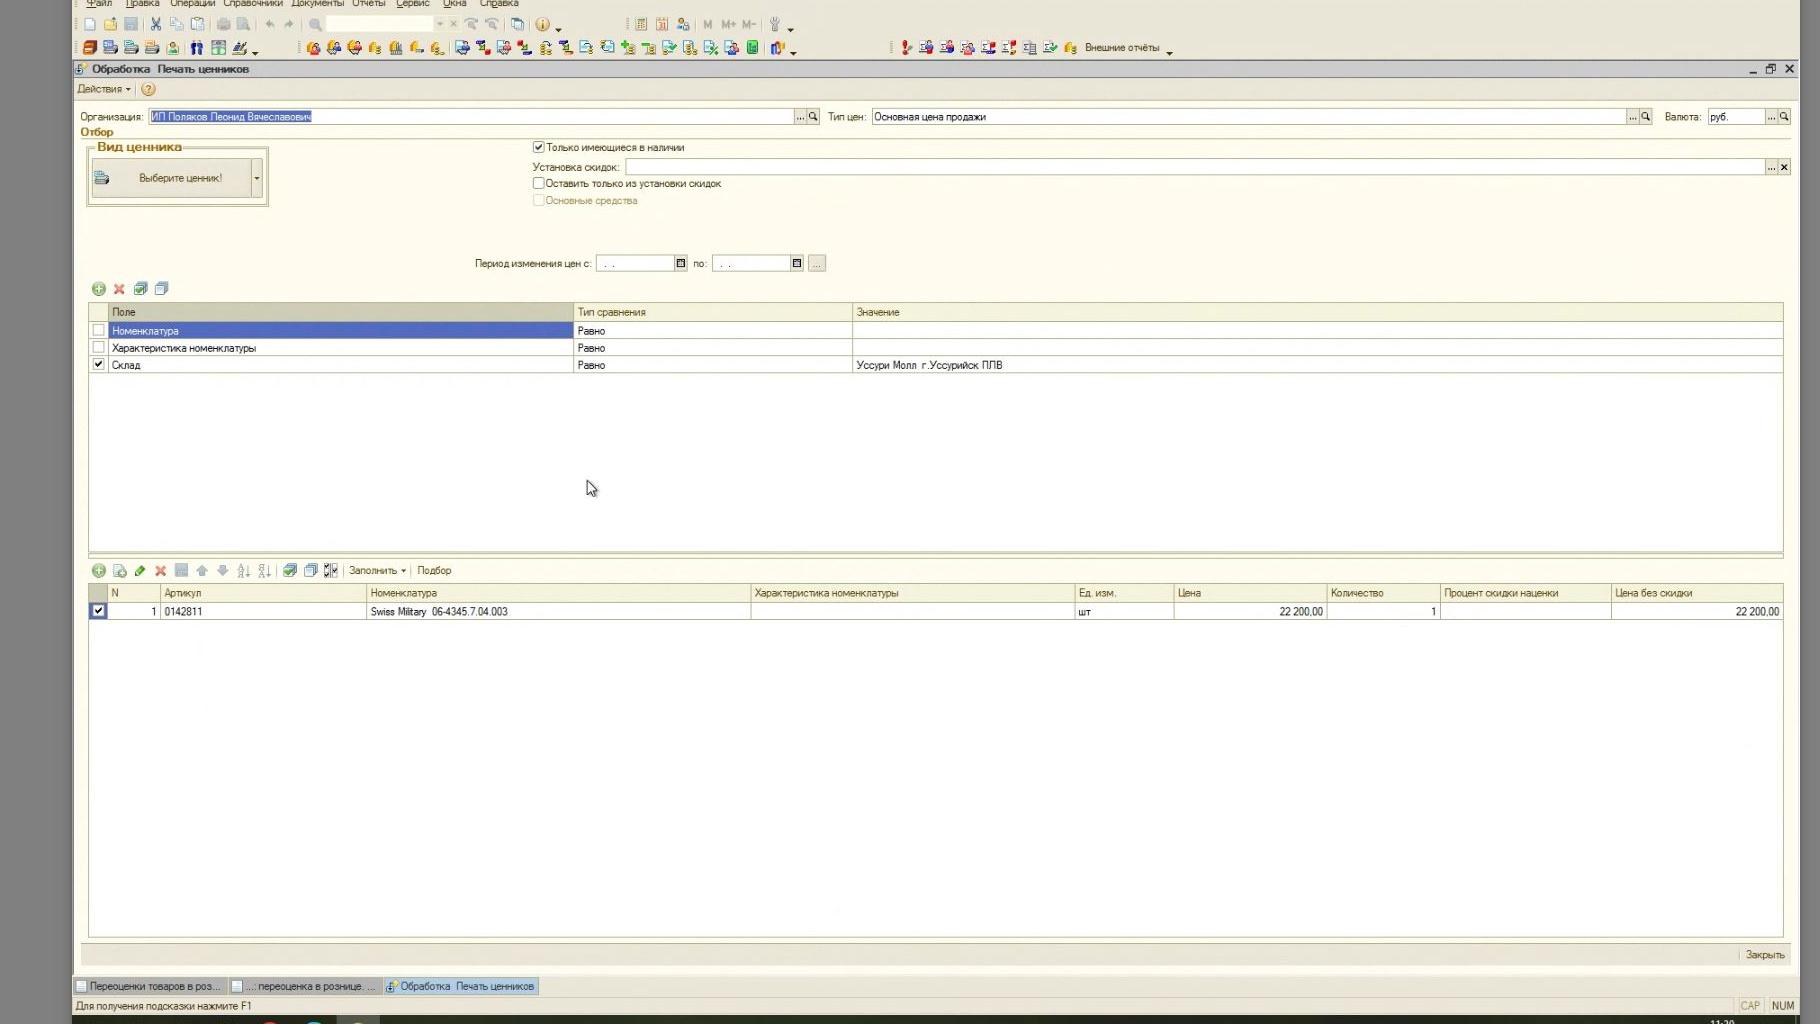This screenshot has height=1024, width=1820.
Task: Edit the current goods row with the pencil icon
Action: 140,571
